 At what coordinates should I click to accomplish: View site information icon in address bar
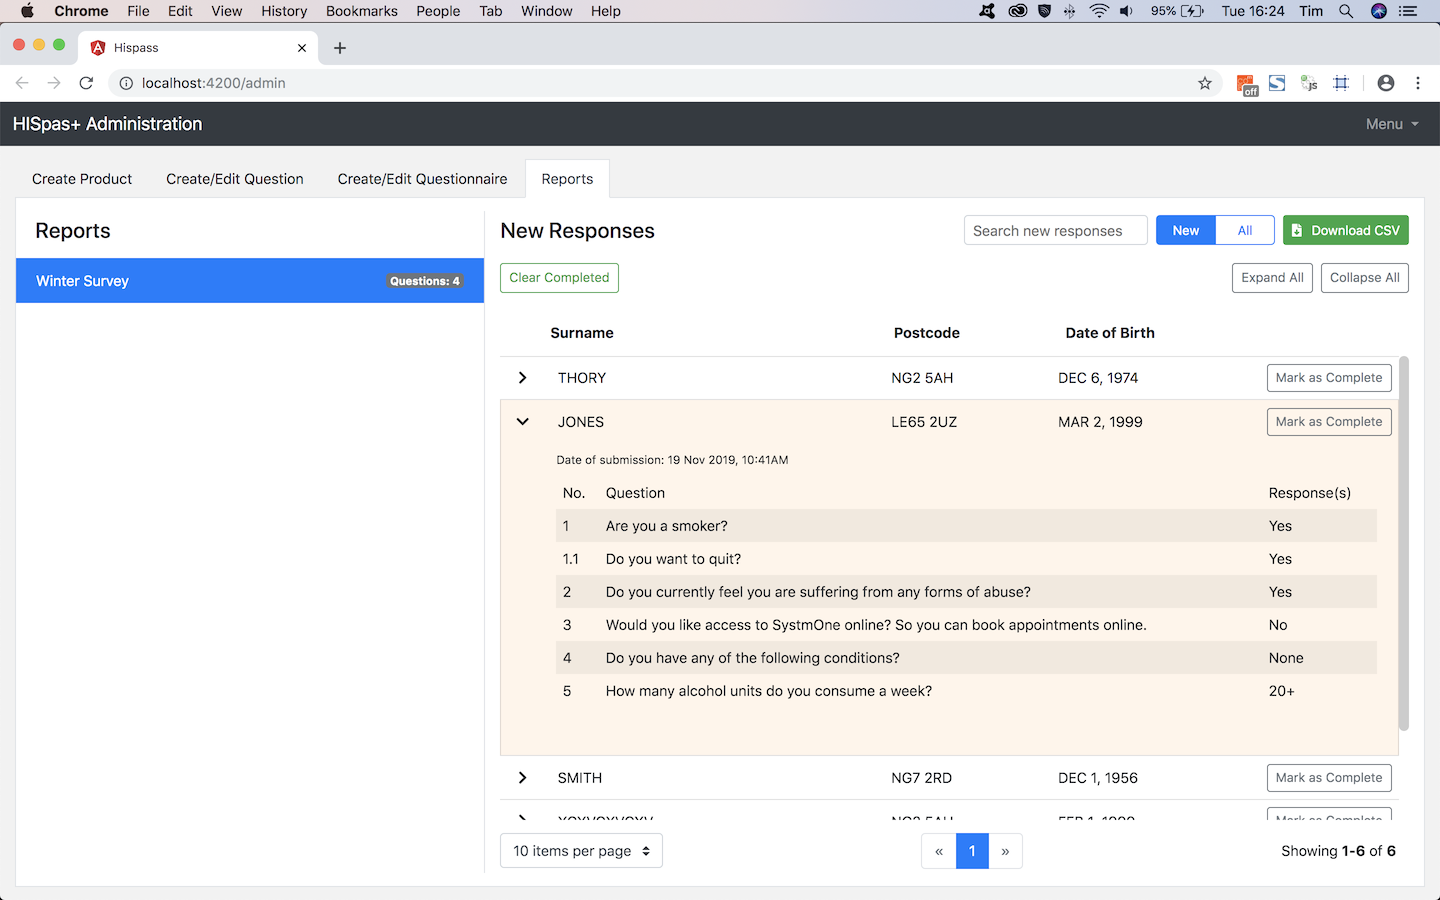(126, 83)
